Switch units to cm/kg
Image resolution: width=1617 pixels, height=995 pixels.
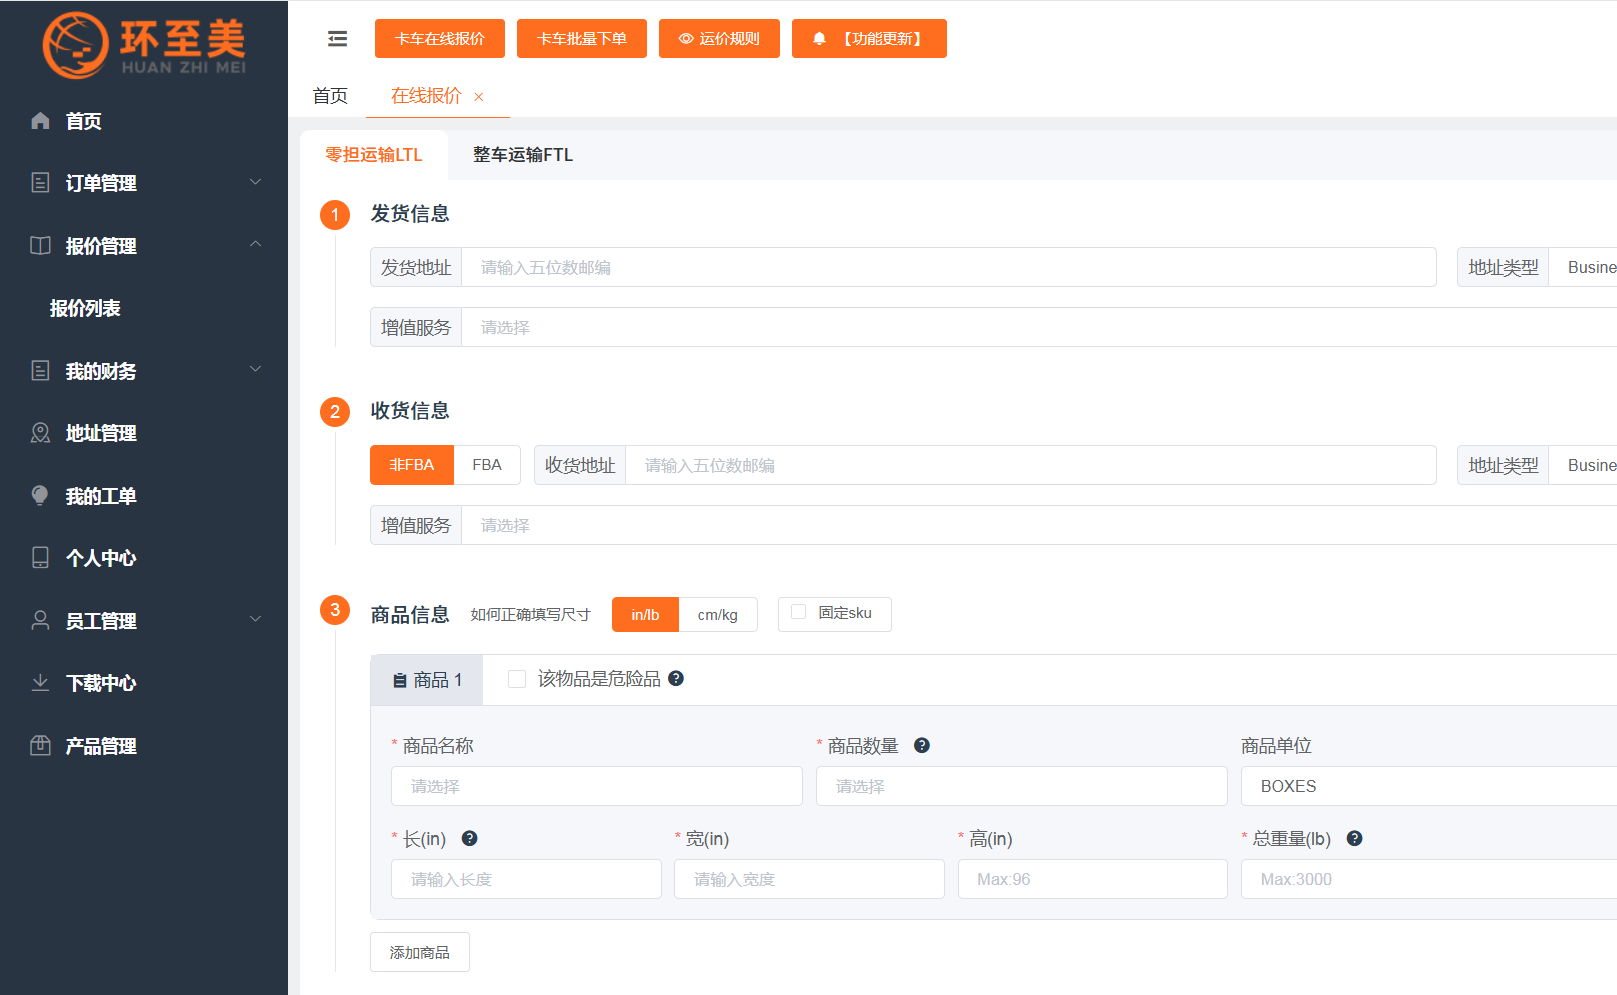coord(718,615)
